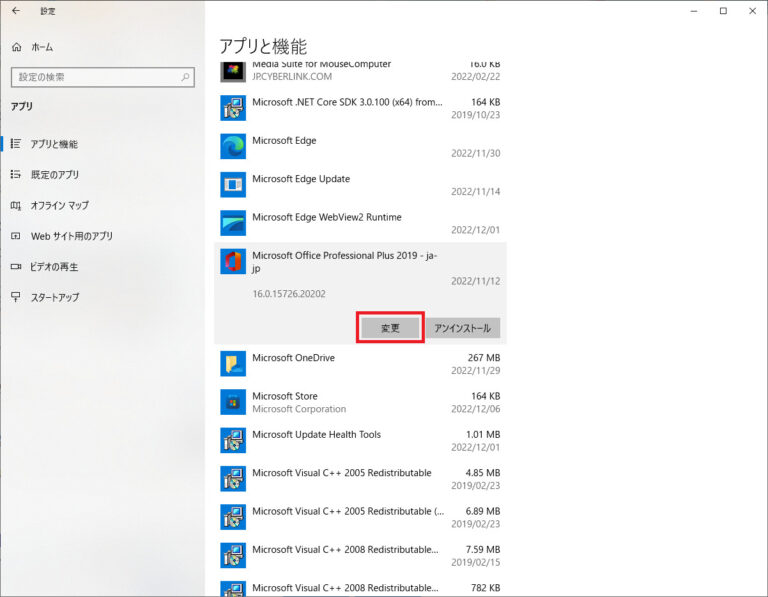Click the Microsoft Edge WebView2 Runtime icon
Screen dimensions: 768x597
pos(232,223)
